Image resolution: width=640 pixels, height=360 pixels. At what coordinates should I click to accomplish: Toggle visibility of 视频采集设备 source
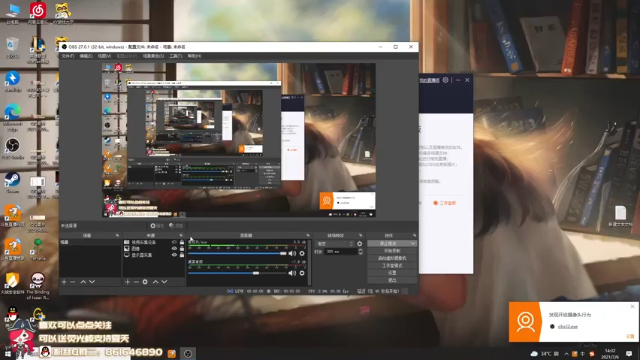pos(174,242)
